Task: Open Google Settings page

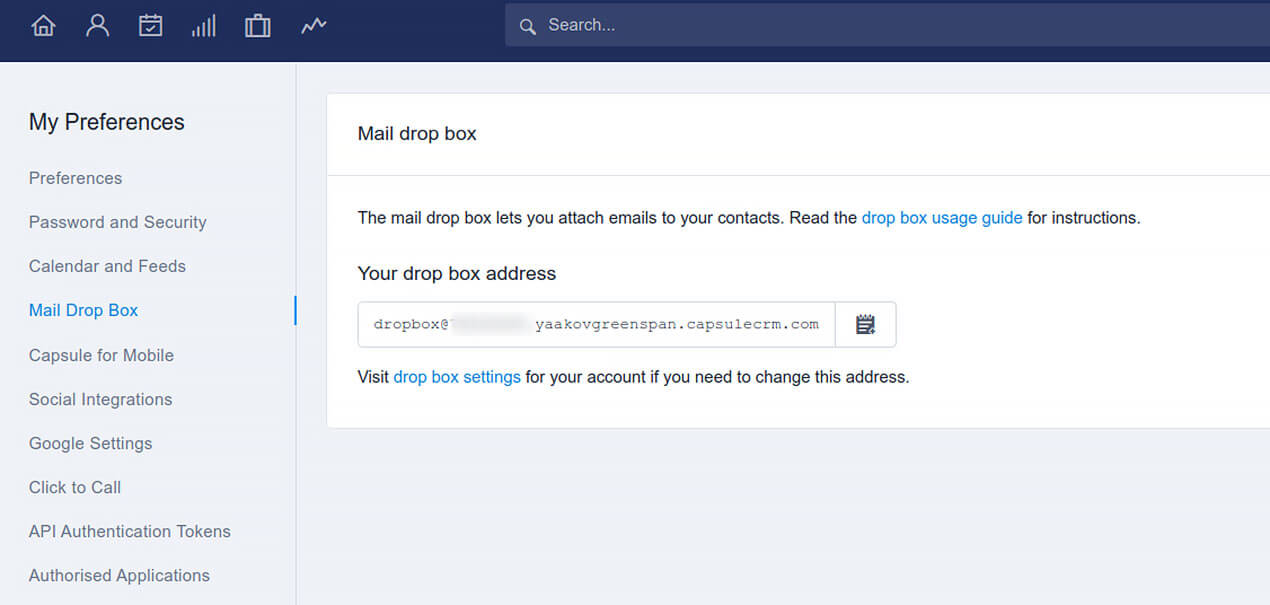Action: [x=90, y=443]
